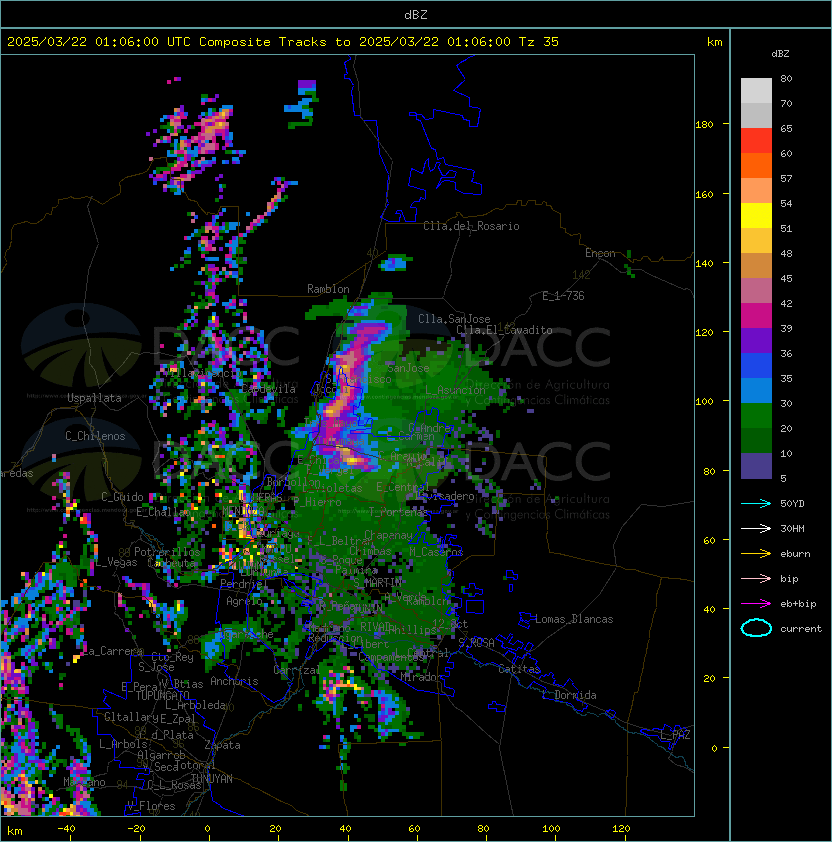Click the 'Lomas_Blancas' map label
Image resolution: width=832 pixels, height=842 pixels.
[x=574, y=619]
